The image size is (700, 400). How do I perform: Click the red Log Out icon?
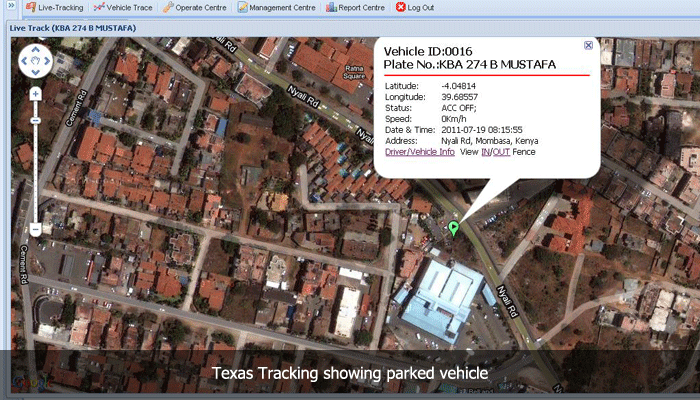point(400,7)
